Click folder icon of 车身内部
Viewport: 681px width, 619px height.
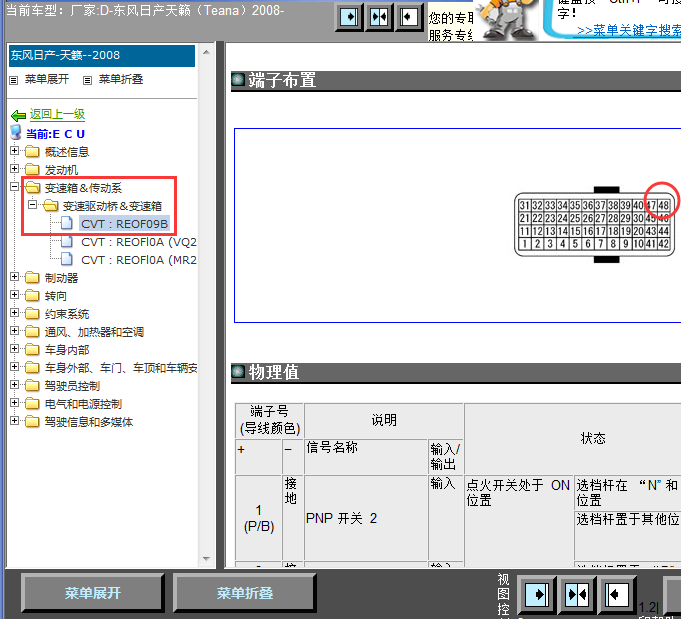pyautogui.click(x=32, y=350)
